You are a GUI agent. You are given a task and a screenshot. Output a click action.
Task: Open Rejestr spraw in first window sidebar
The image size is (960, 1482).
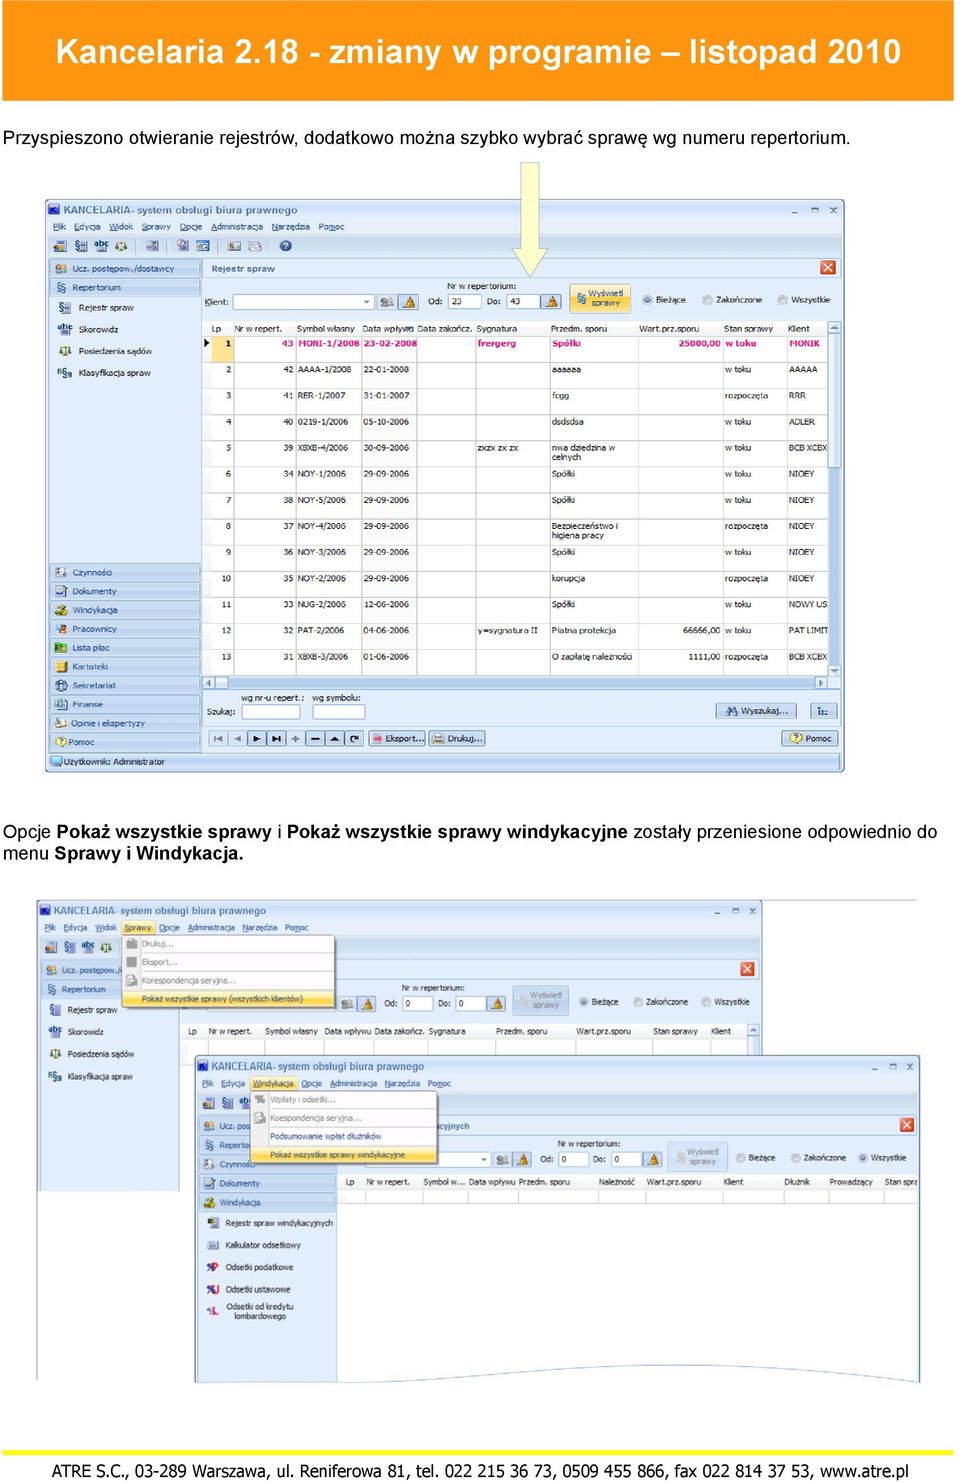coord(97,308)
